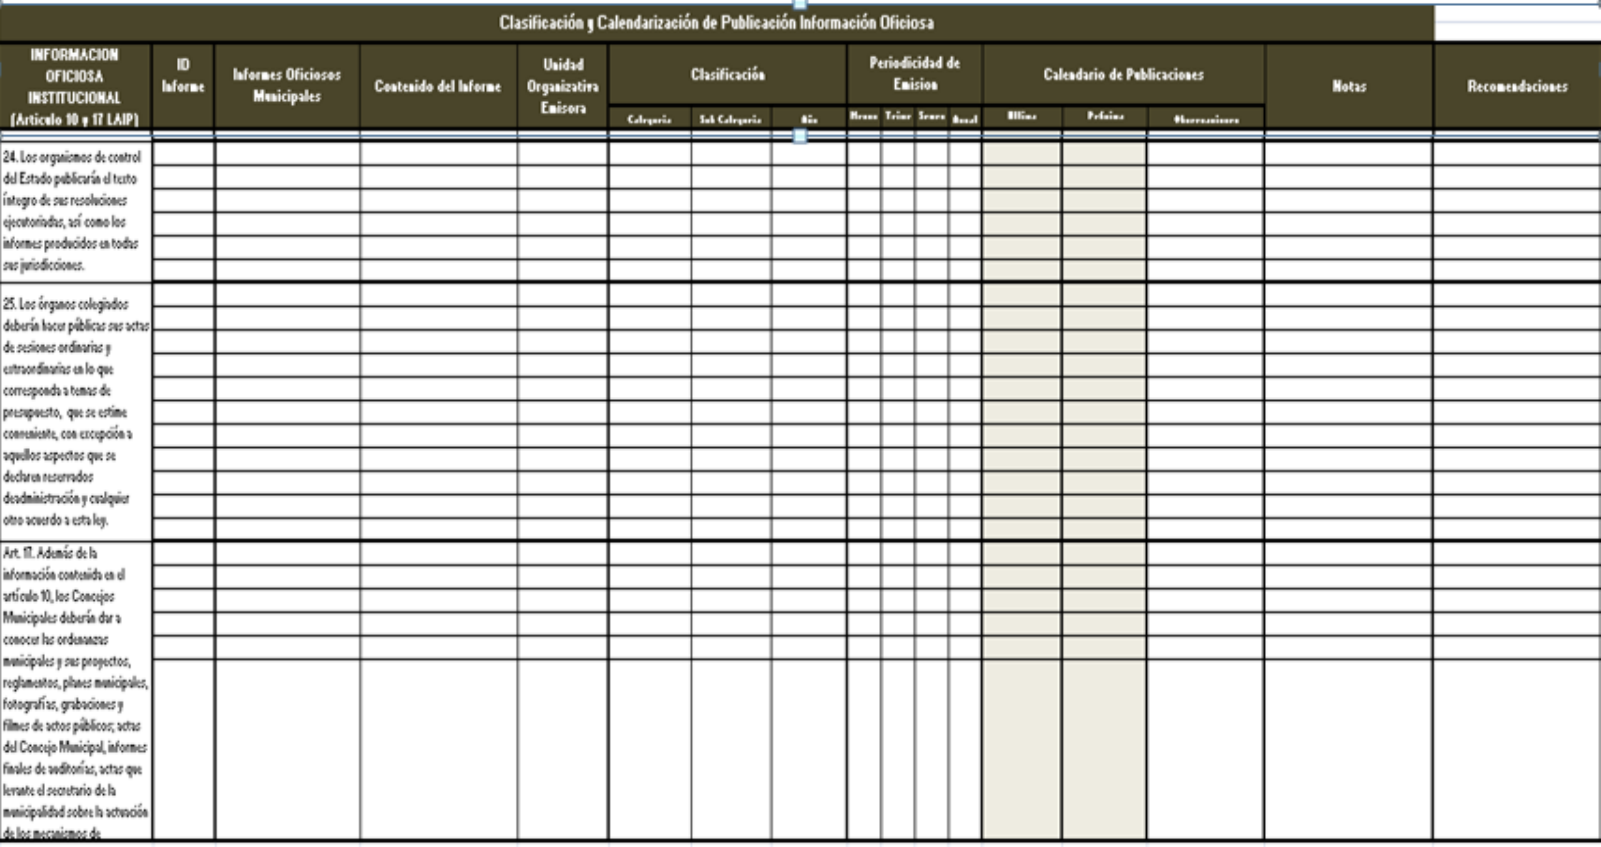Select the 'Calendario de Publicaciones' header

pos(1123,74)
